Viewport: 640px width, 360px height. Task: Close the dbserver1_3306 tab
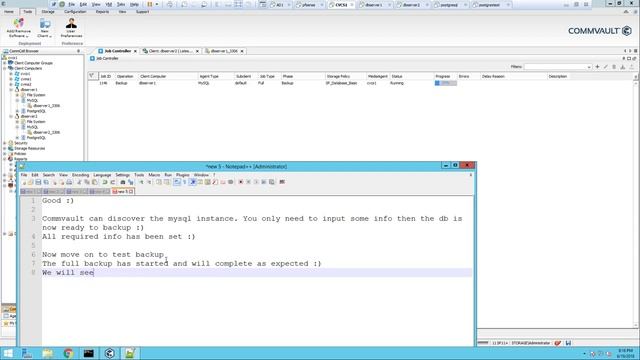tap(242, 51)
